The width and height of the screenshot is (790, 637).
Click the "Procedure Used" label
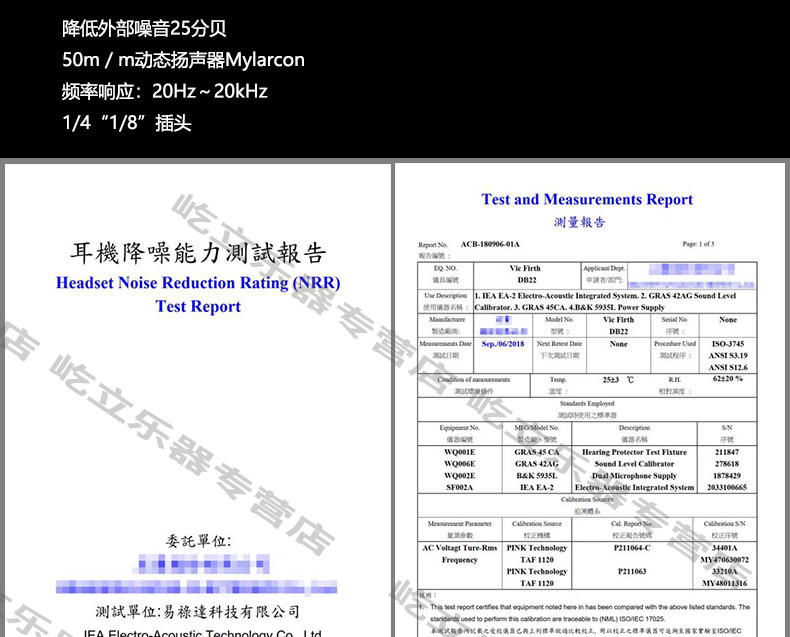tap(675, 343)
